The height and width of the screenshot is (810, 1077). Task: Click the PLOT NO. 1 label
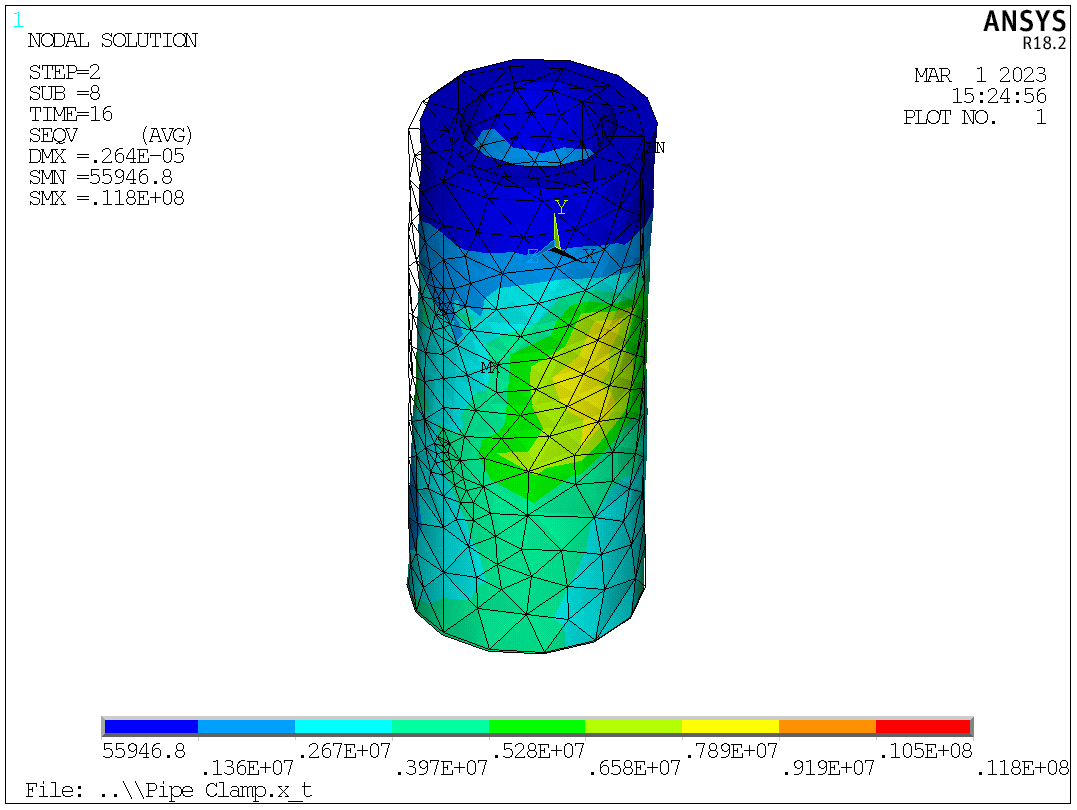[974, 117]
